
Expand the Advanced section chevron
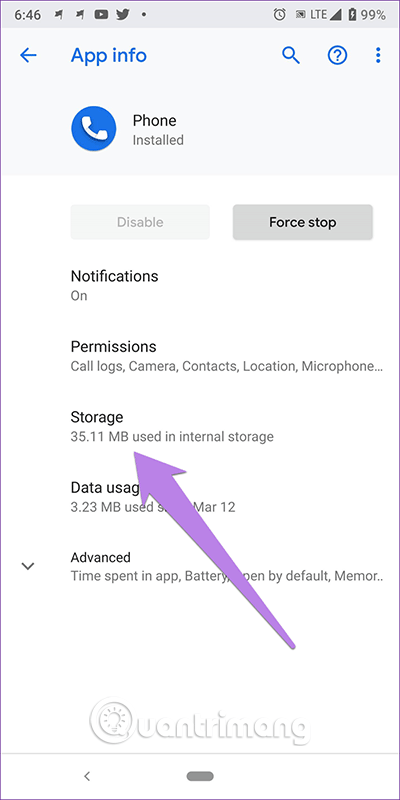pyautogui.click(x=28, y=566)
